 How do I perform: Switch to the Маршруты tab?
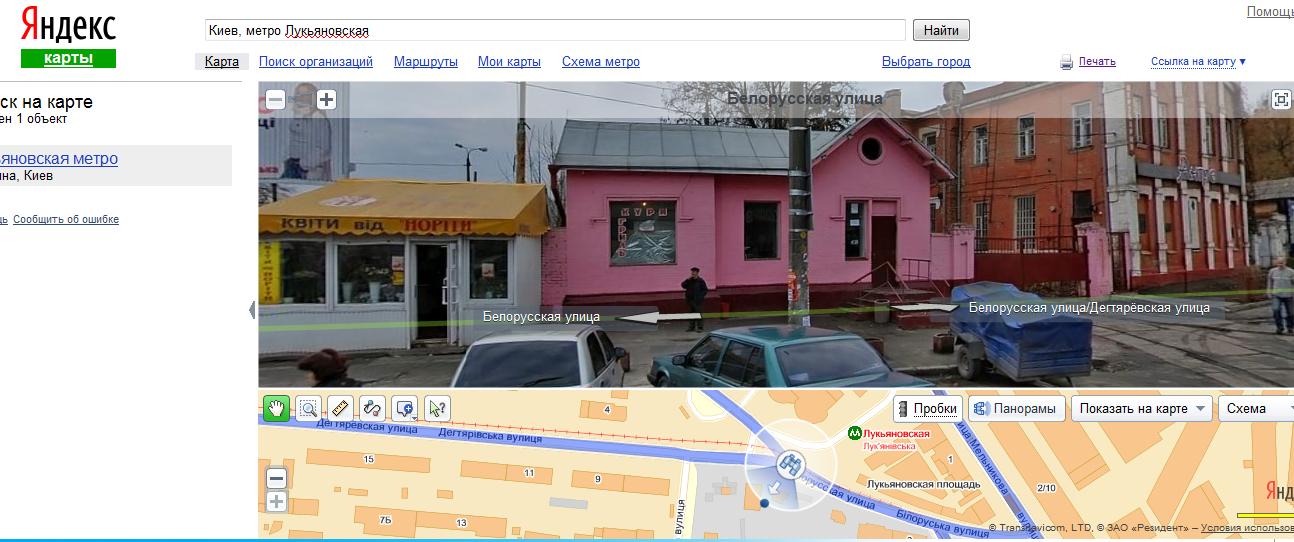pyautogui.click(x=426, y=62)
